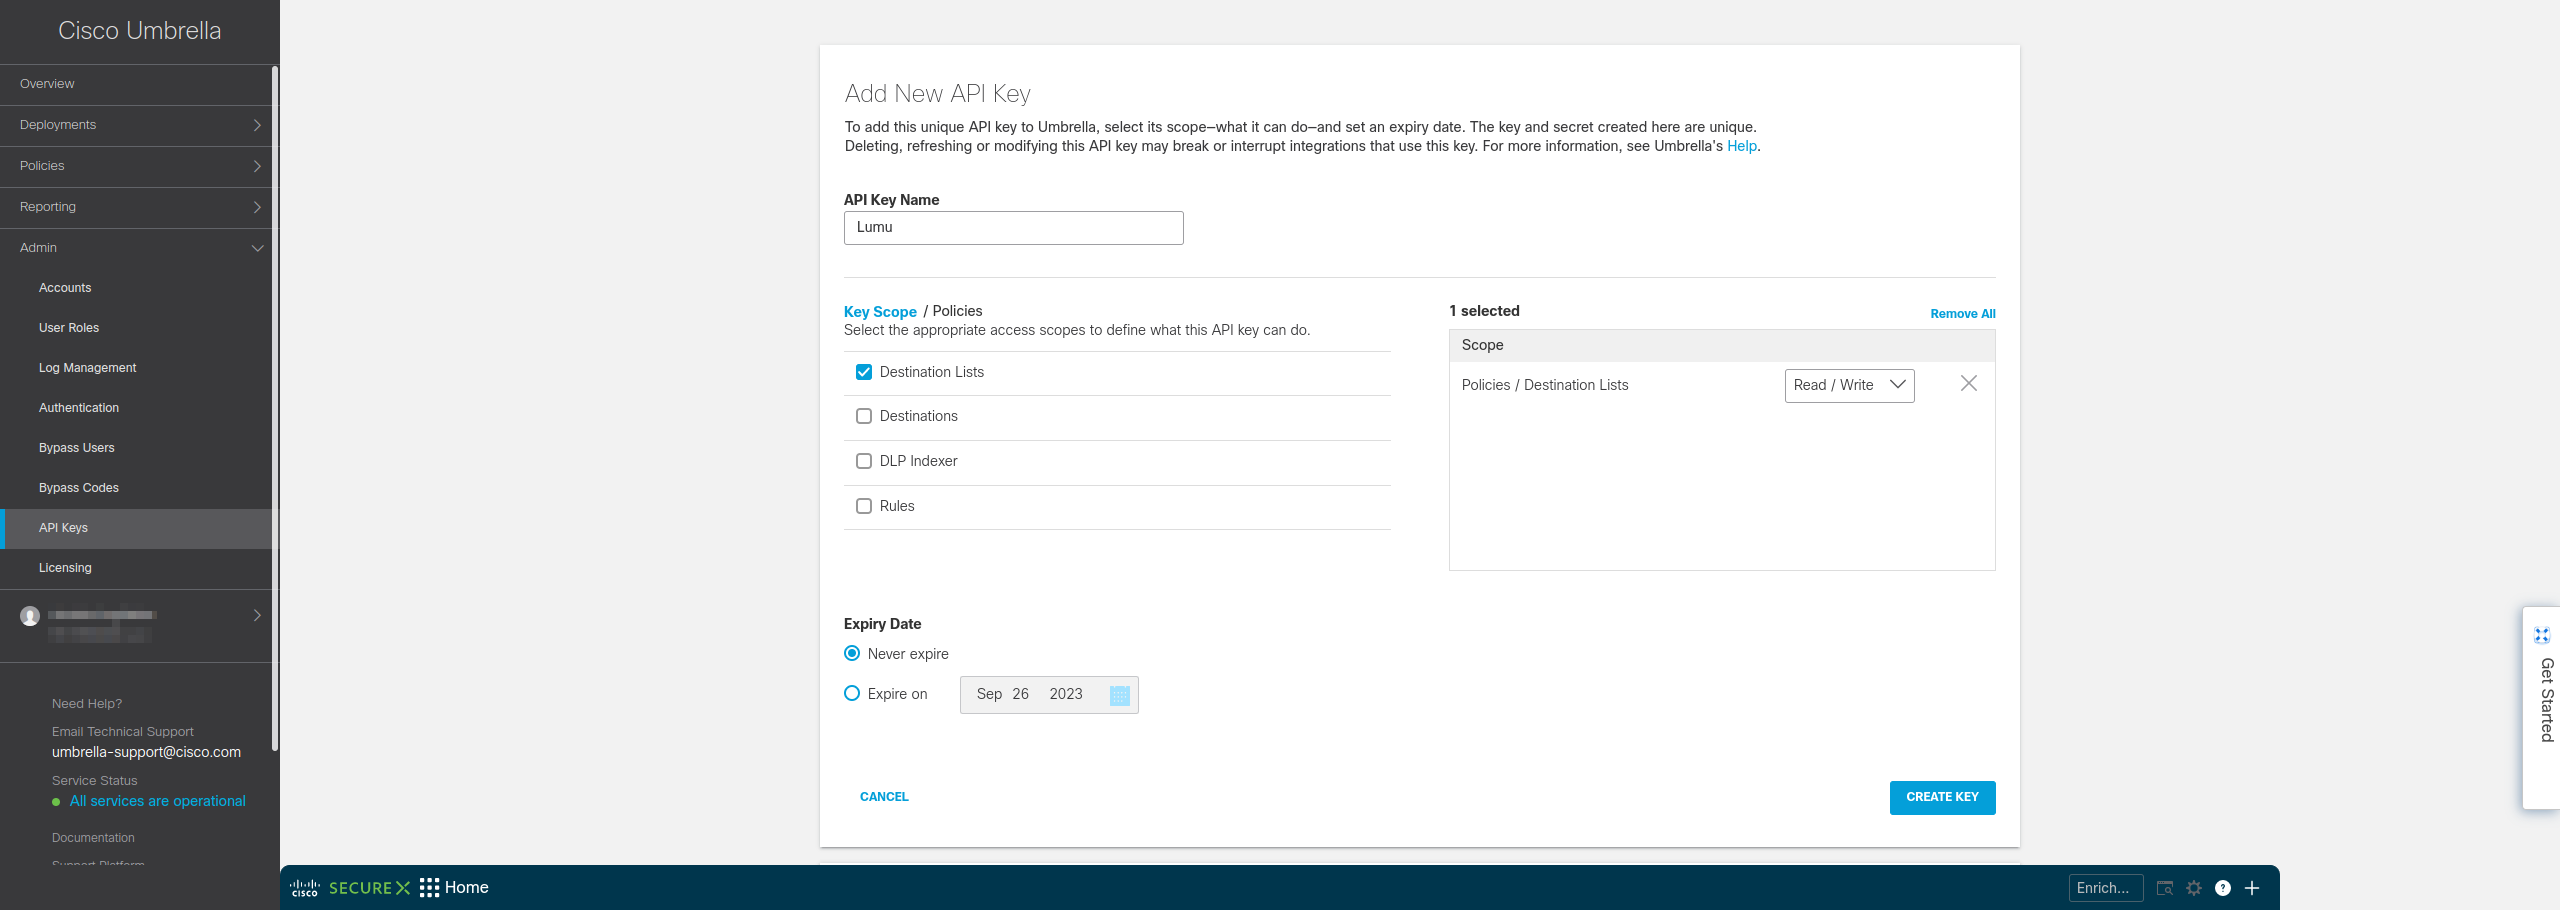This screenshot has height=910, width=2560.
Task: Remove Destination Lists scope with X icon
Action: pos(1968,384)
